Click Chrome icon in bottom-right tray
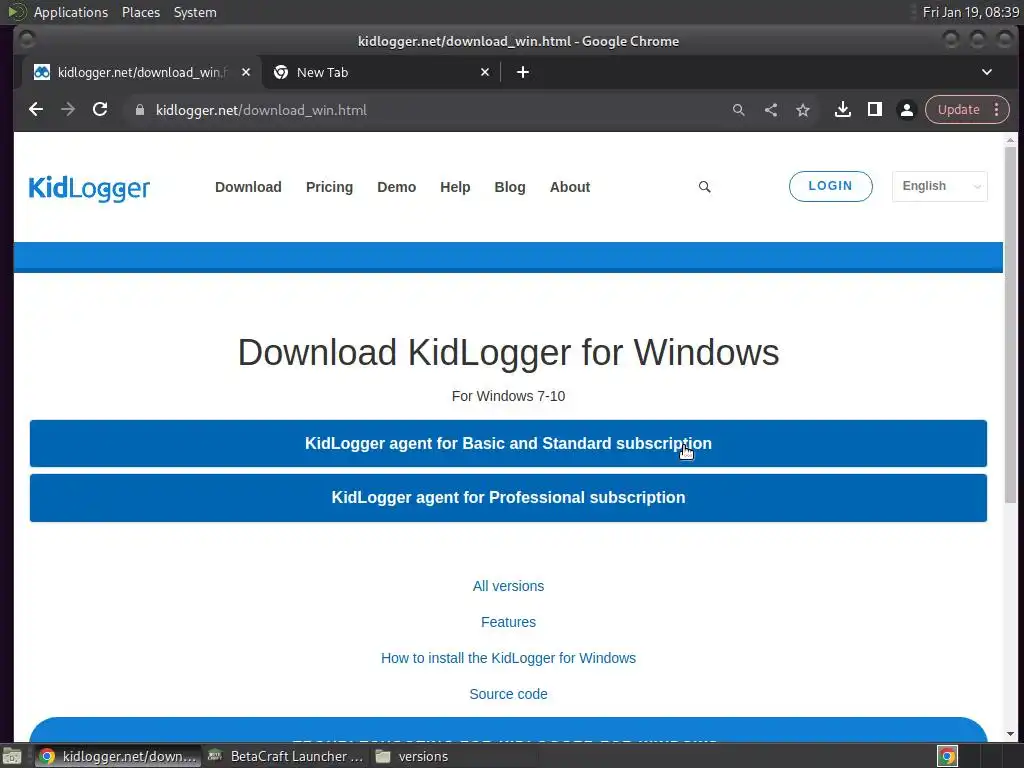 pyautogui.click(x=947, y=756)
